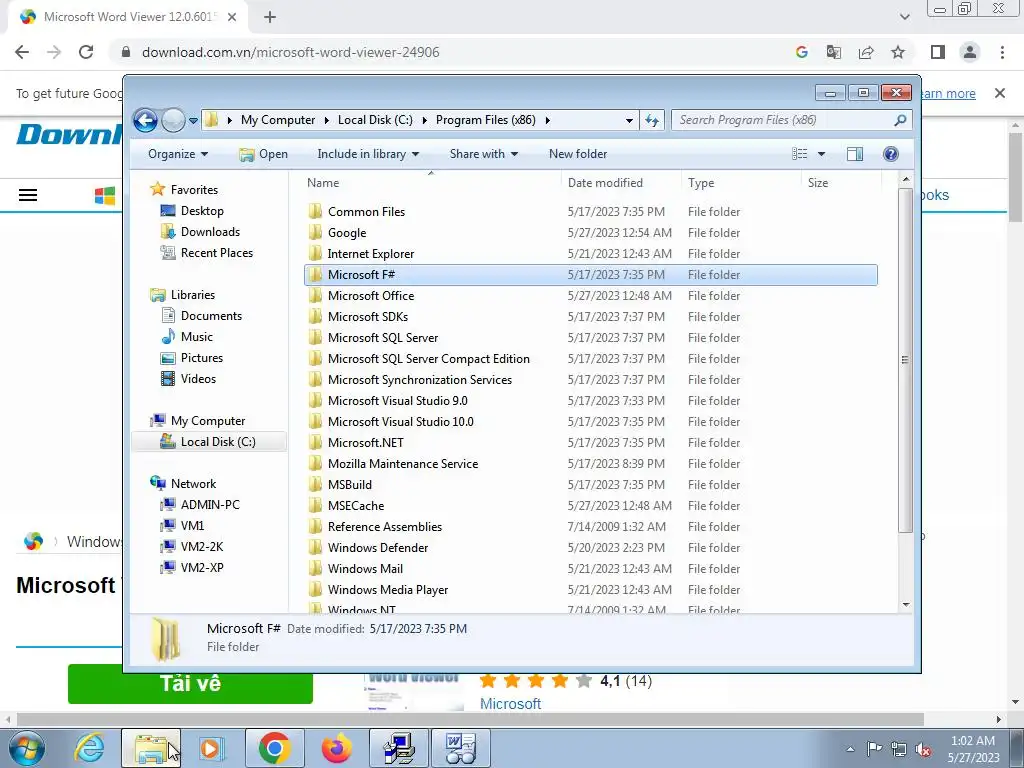
Task: Create a New folder
Action: 578,154
